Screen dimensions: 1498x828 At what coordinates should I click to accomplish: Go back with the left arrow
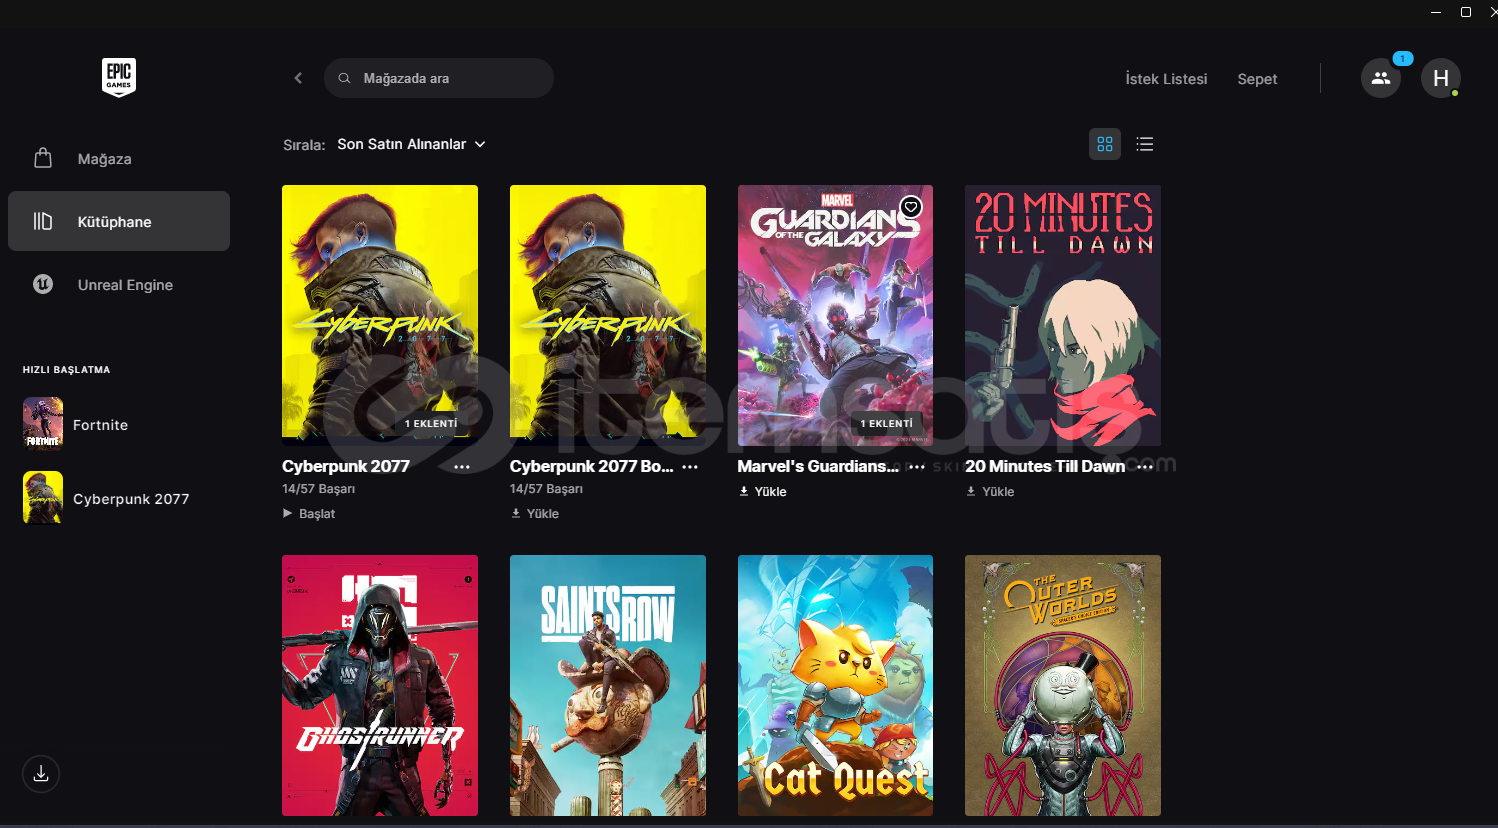click(x=298, y=78)
